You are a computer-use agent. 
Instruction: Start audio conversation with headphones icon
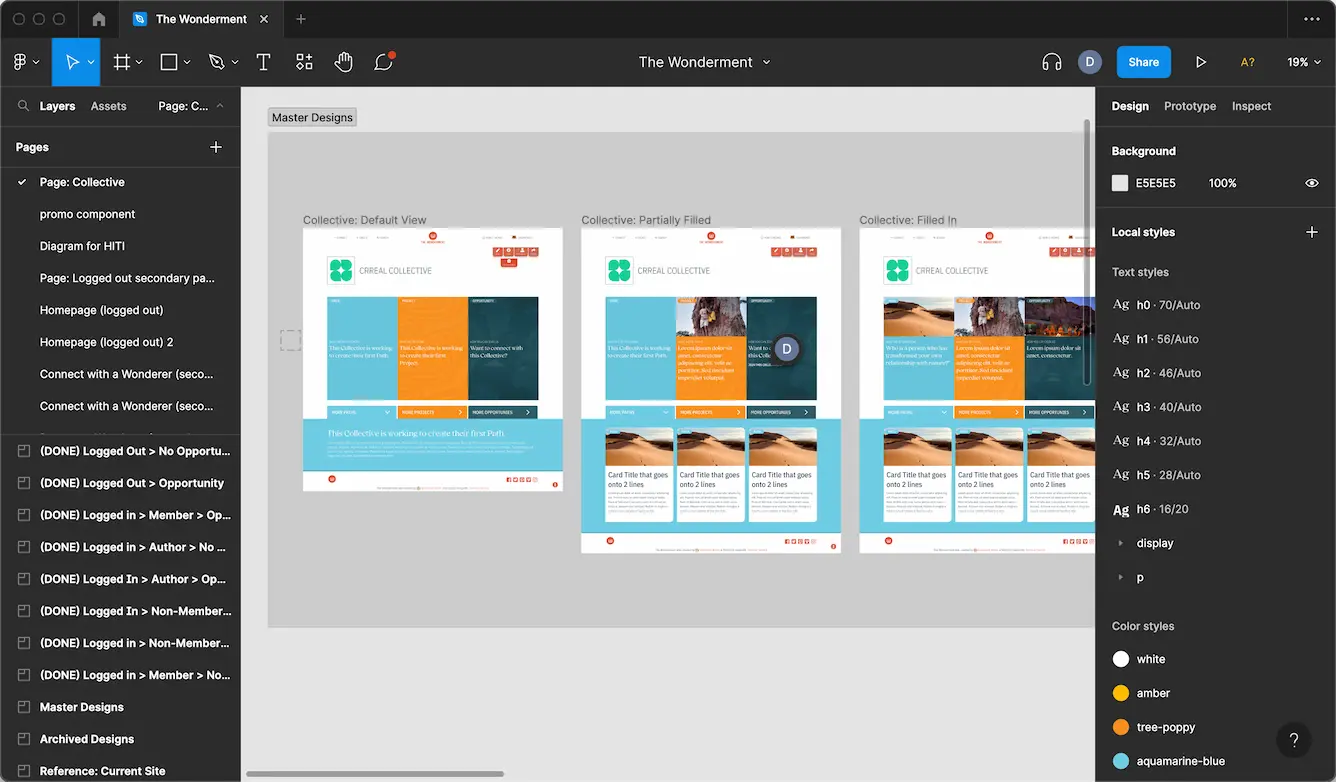(1051, 62)
